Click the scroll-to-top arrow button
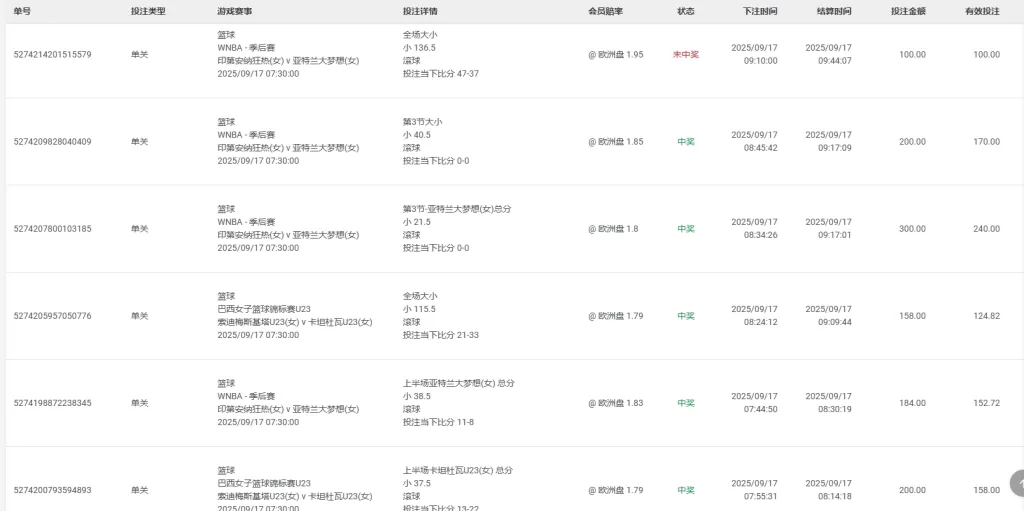Image resolution: width=1024 pixels, height=511 pixels. point(1017,483)
